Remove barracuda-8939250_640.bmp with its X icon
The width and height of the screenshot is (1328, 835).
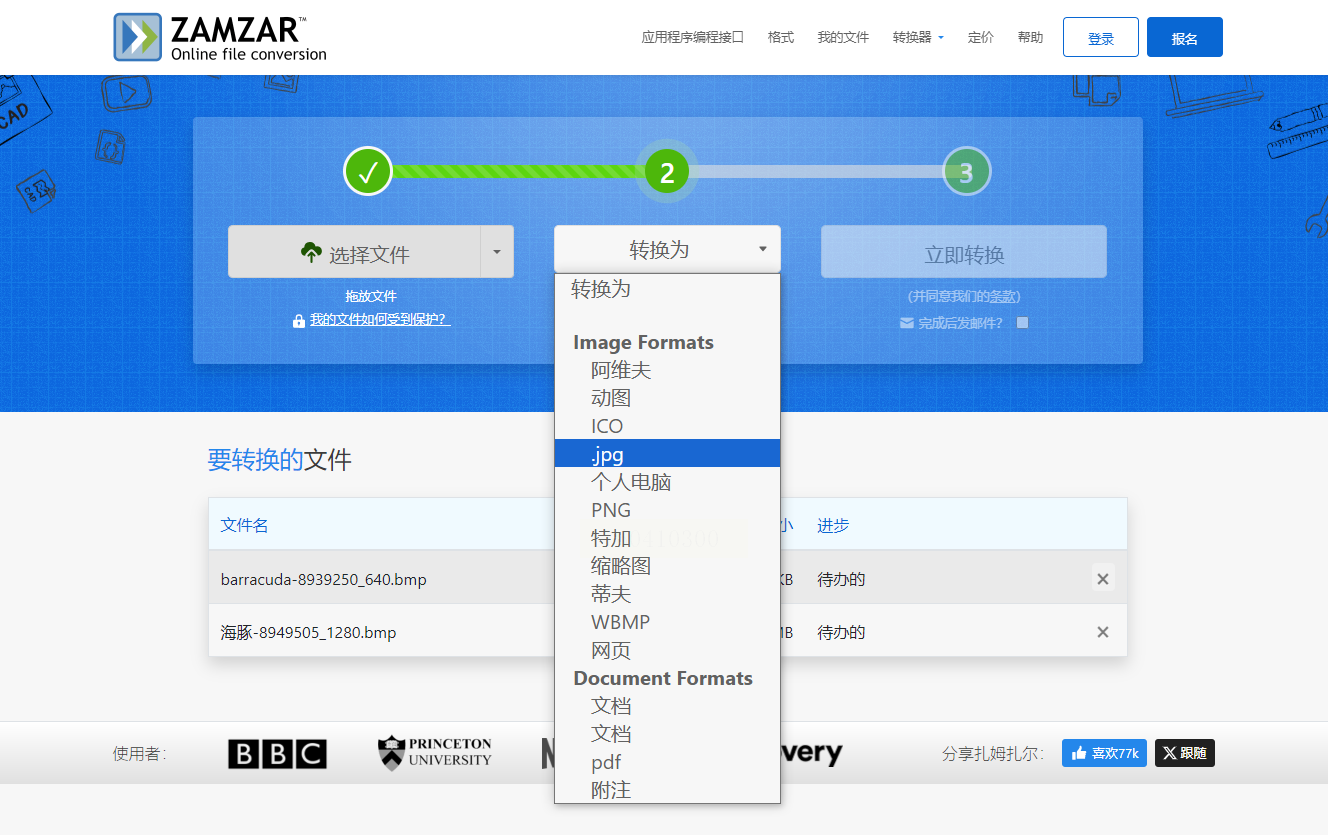coord(1103,579)
